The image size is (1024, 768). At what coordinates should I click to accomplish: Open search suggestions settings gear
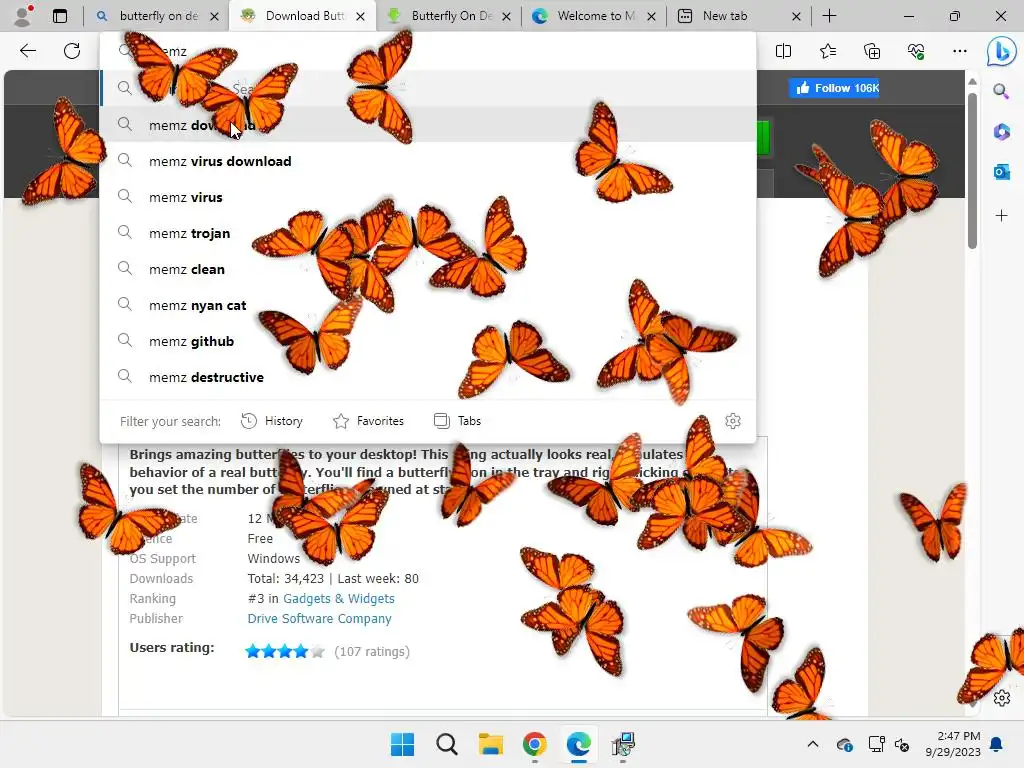[733, 421]
